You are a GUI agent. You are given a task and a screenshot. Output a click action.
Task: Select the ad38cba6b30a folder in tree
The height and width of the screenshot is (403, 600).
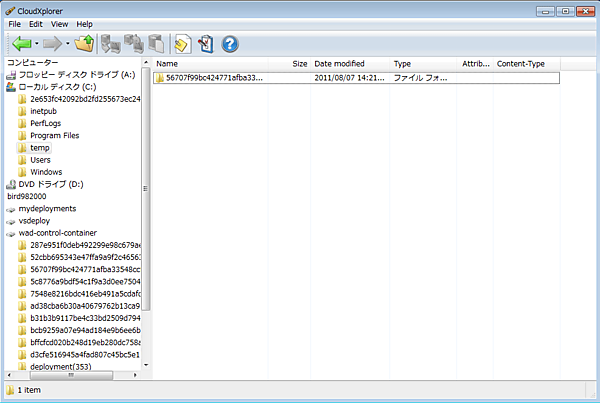coord(79,306)
